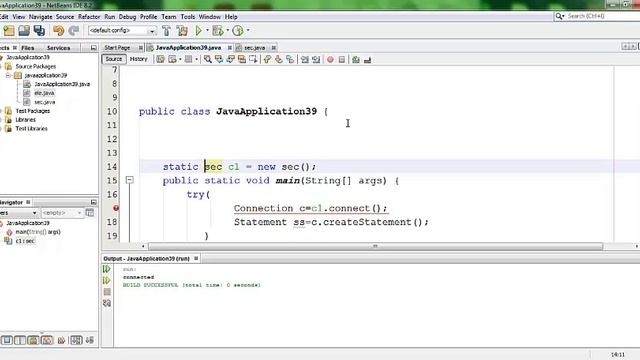
Task: Click the Debug Project icon
Action: pos(218,31)
